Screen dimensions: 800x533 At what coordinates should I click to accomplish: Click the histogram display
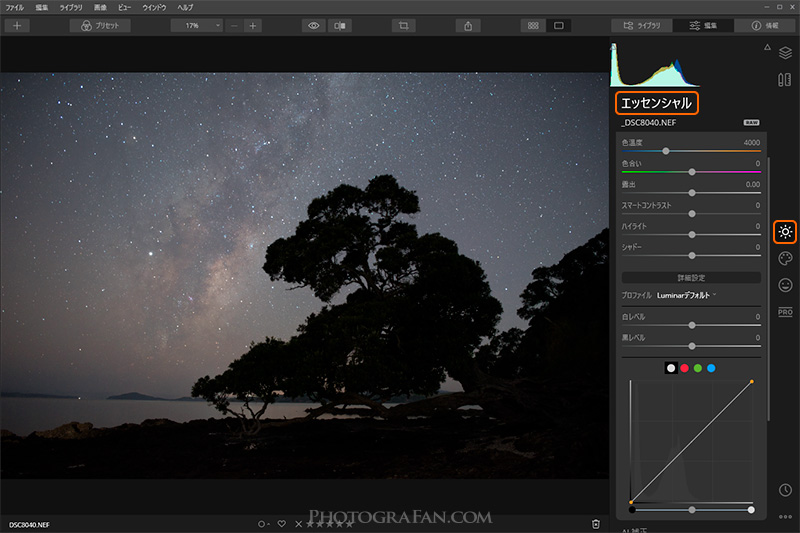[x=655, y=65]
